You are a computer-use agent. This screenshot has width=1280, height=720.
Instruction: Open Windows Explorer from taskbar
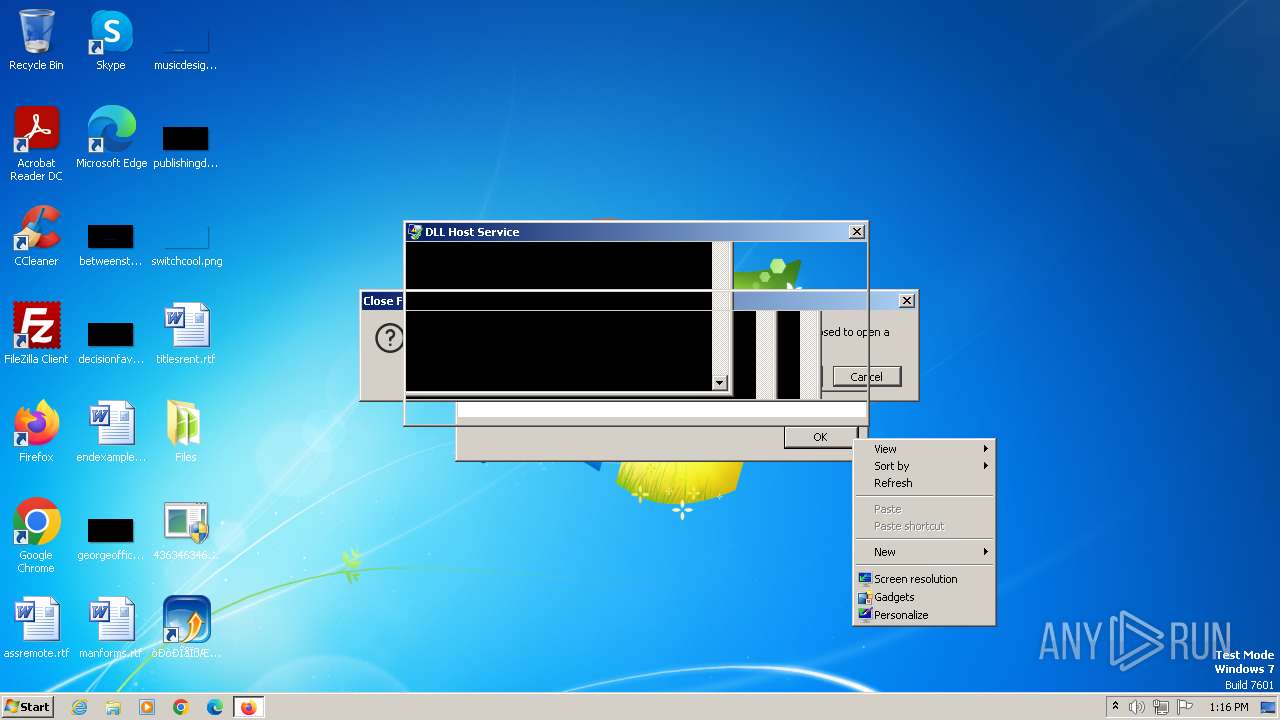(113, 707)
